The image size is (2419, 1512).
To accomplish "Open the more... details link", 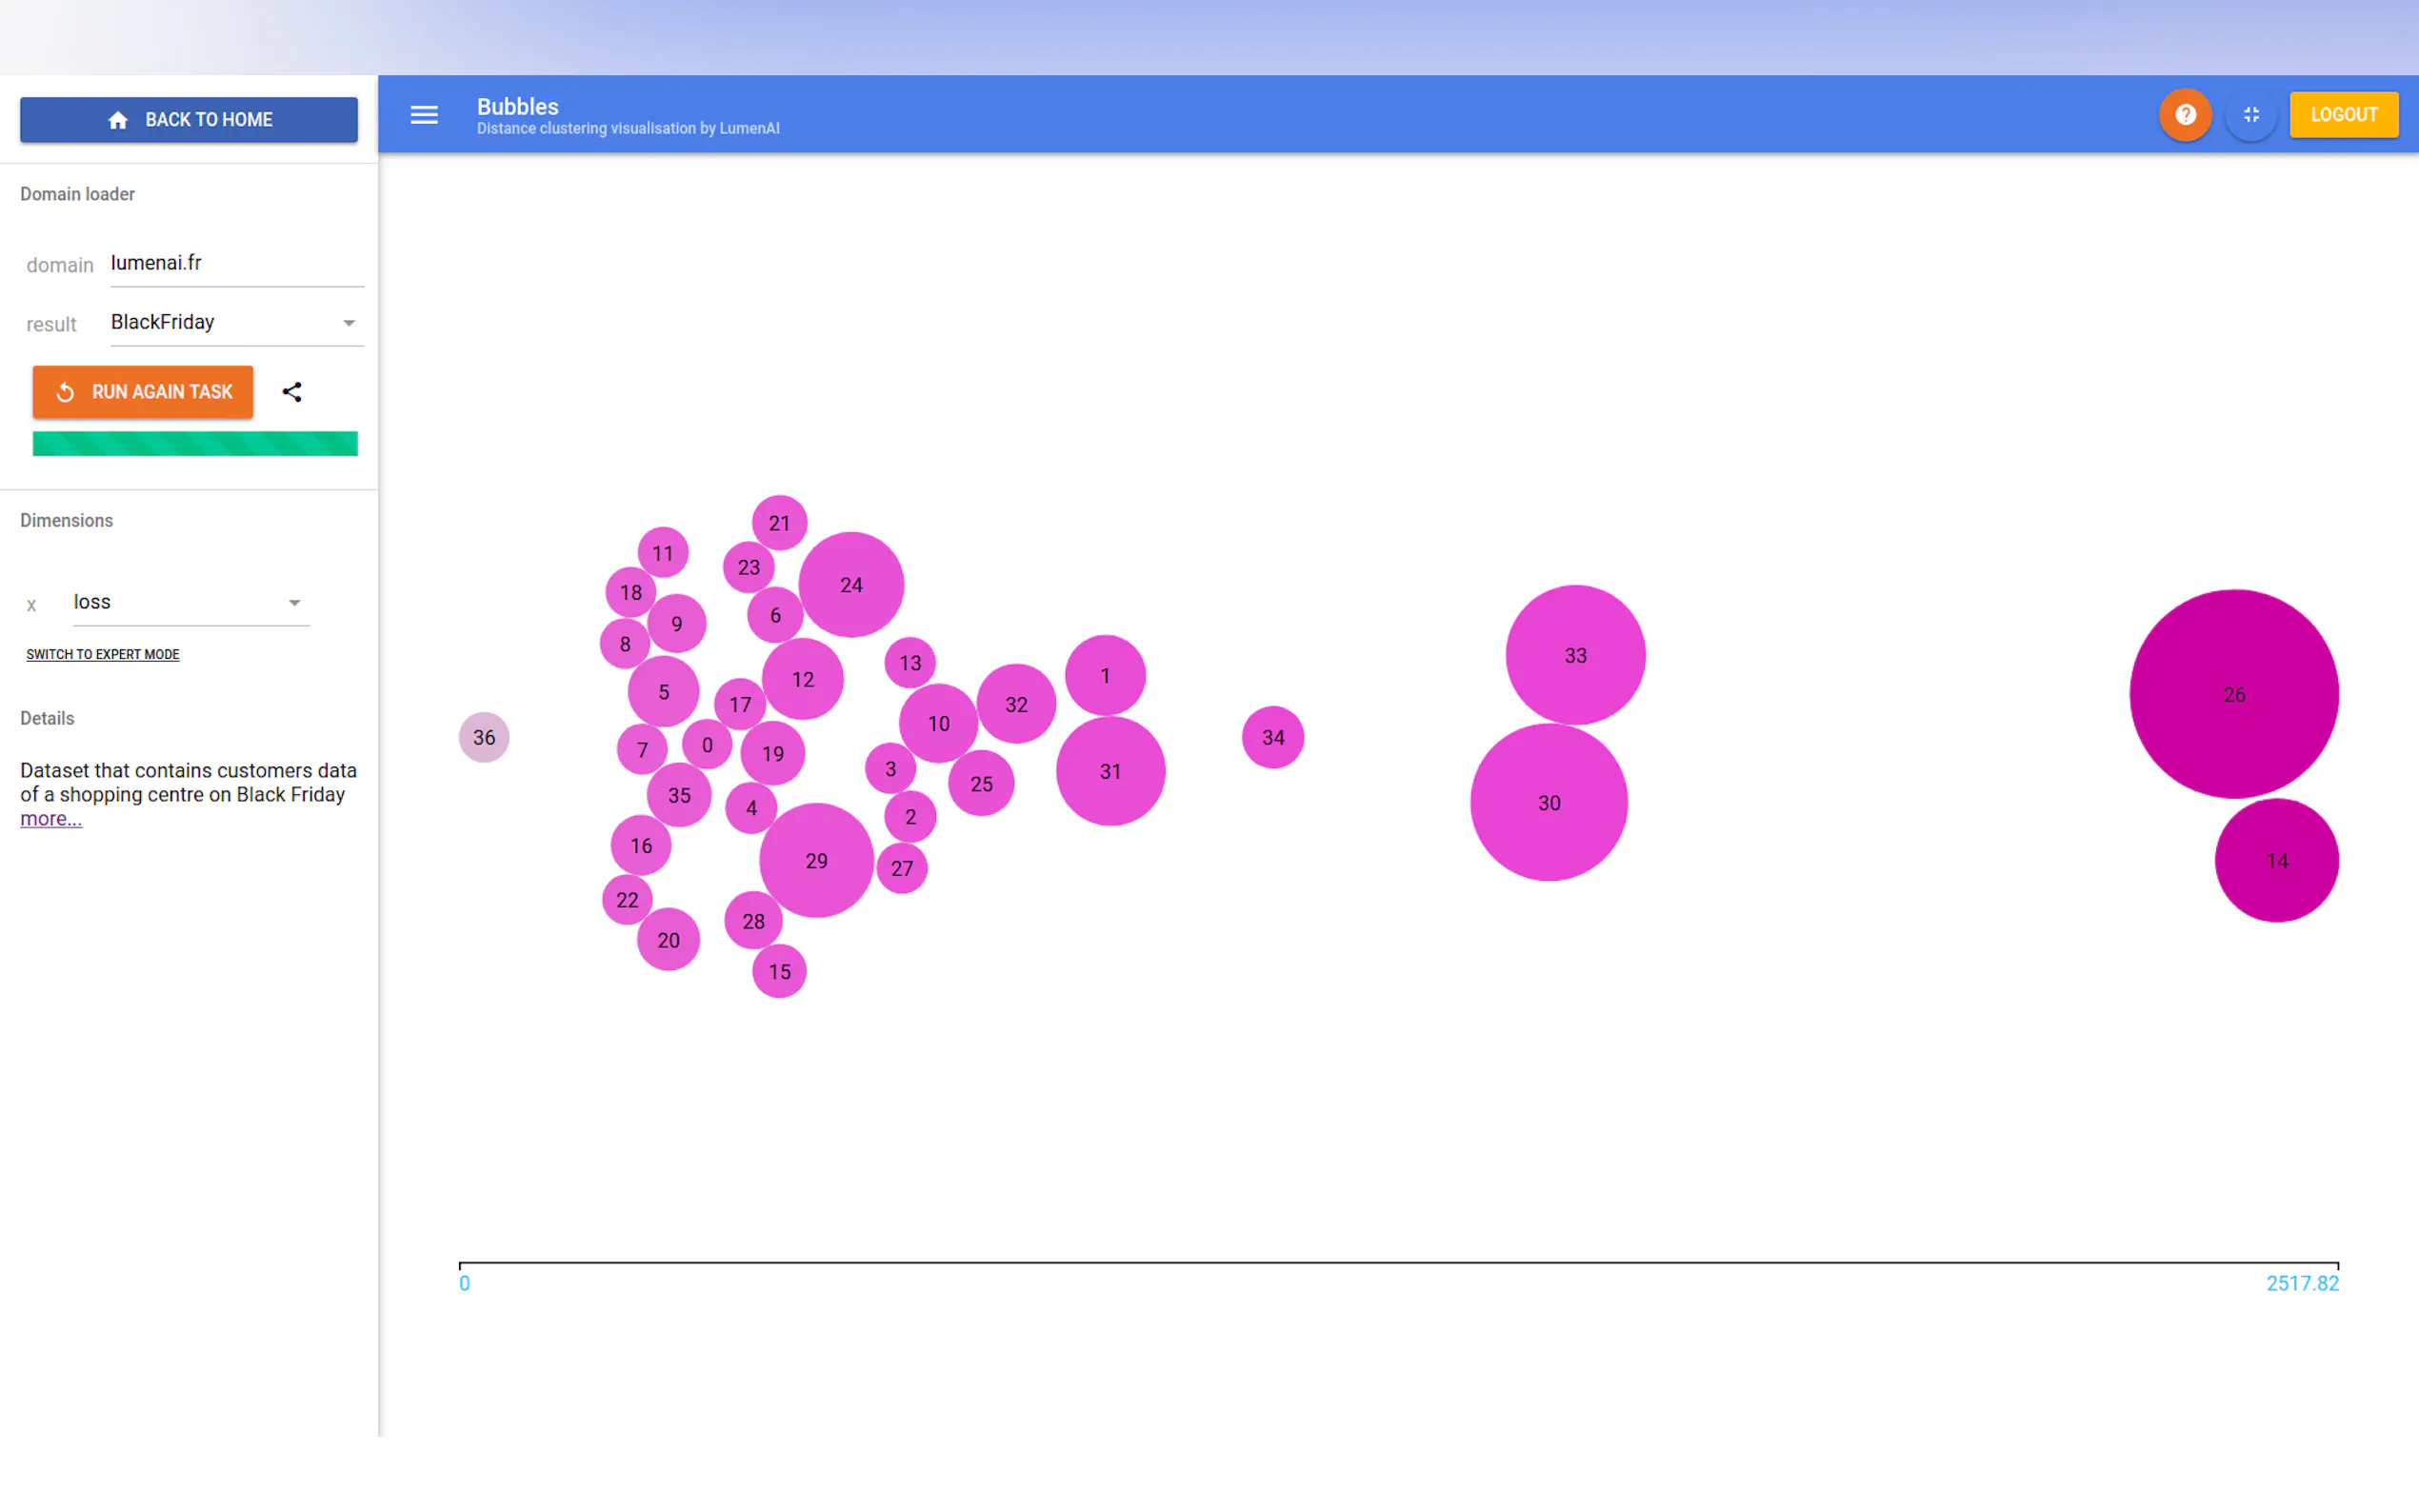I will 51,819.
